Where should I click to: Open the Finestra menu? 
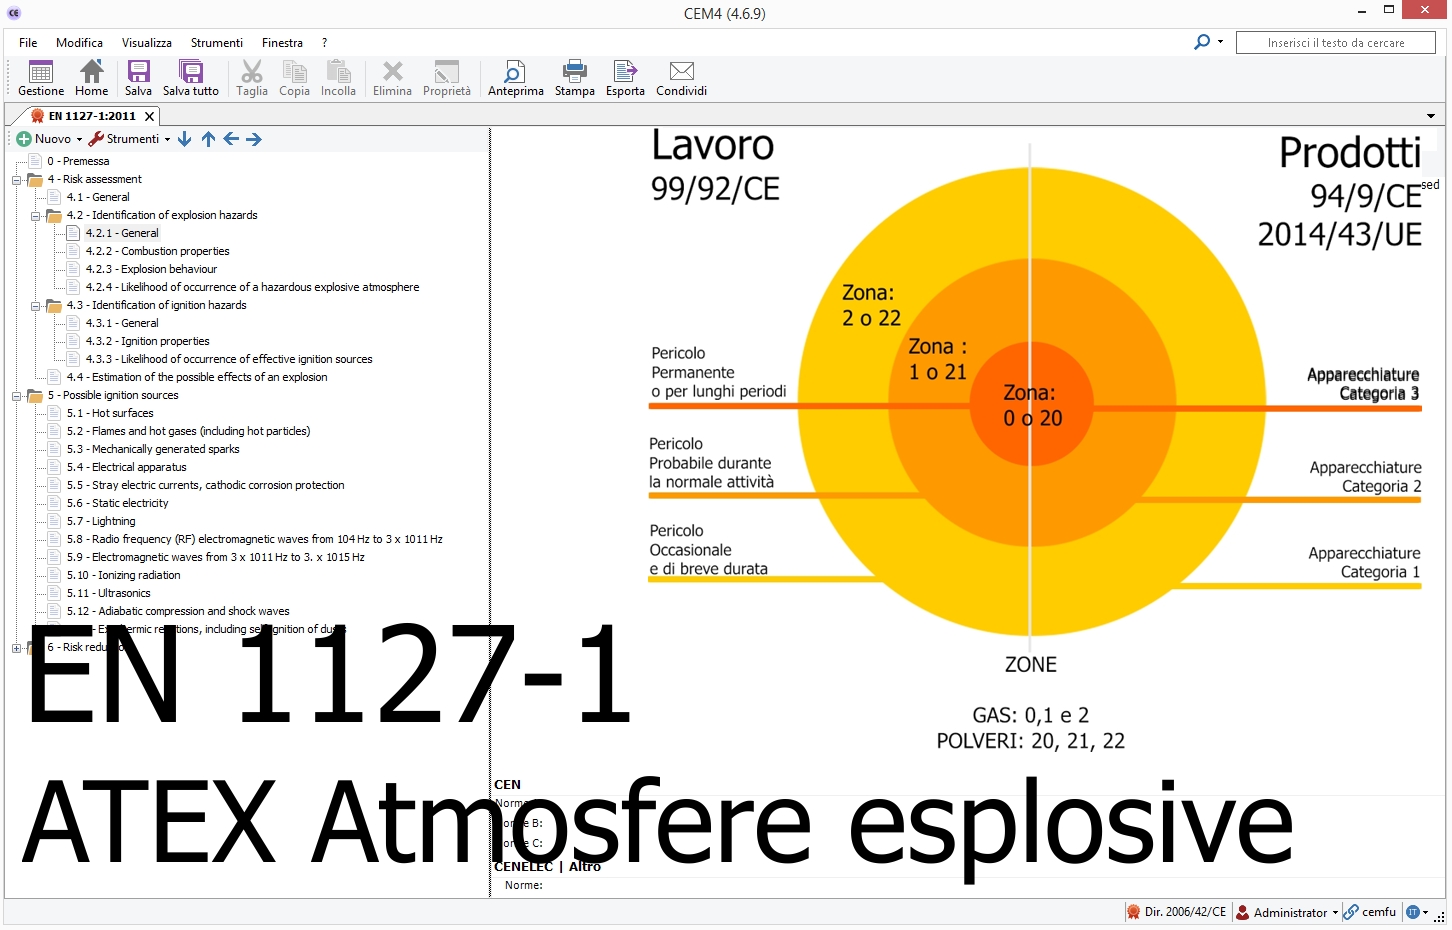[282, 43]
